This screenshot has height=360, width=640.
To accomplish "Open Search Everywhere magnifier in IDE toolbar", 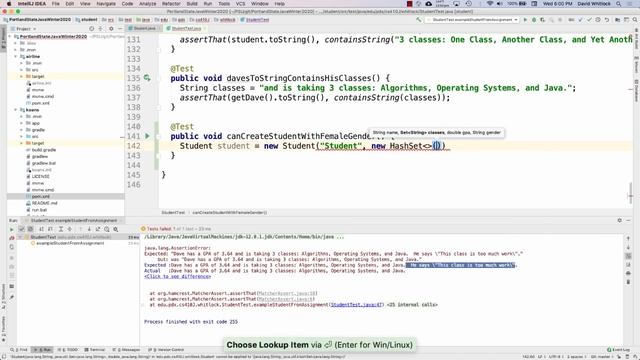I will tap(635, 20).
